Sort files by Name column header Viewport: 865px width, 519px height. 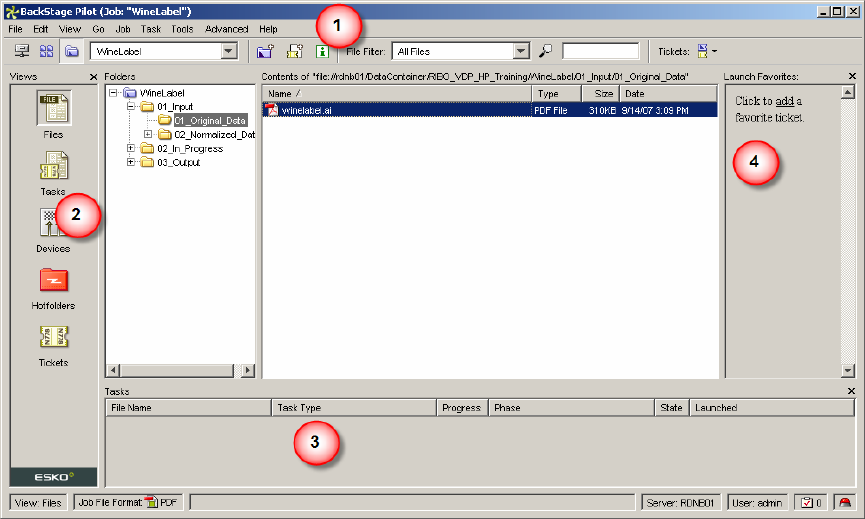(397, 94)
